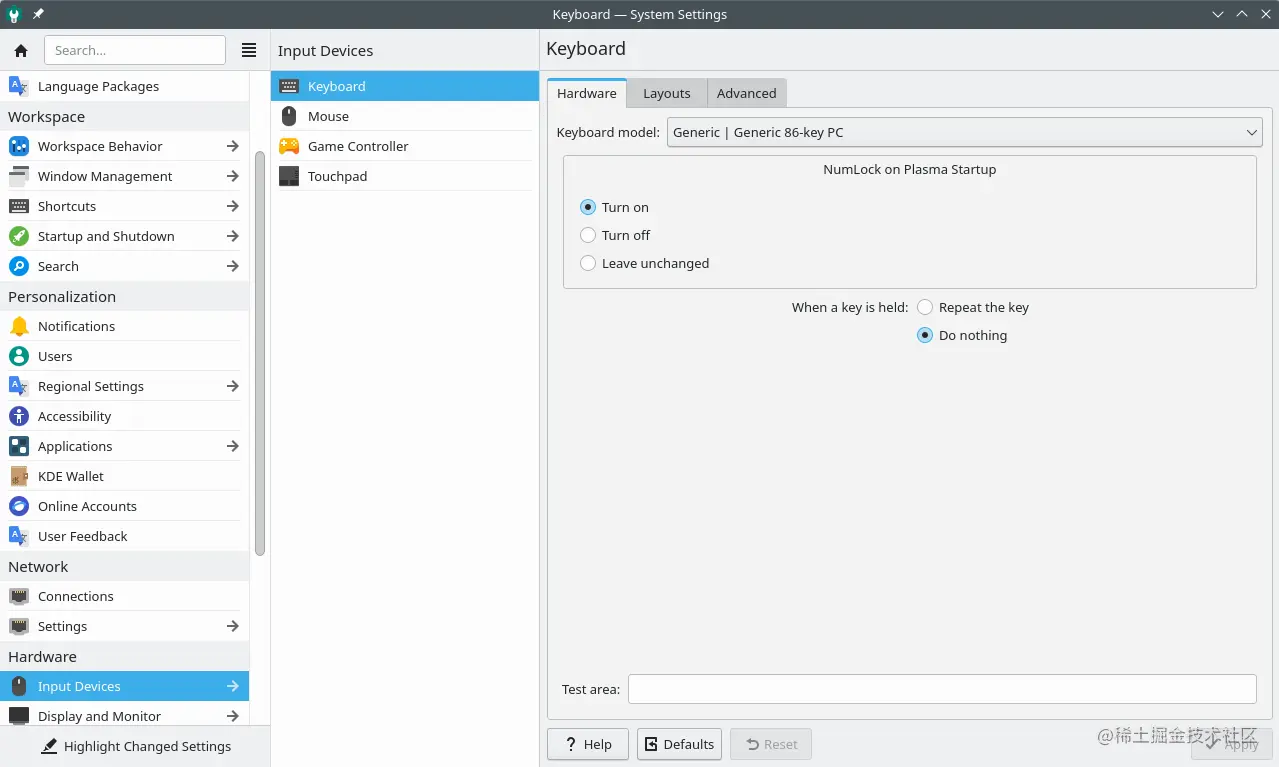Click the Mouse device icon
1279x767 pixels.
coord(289,116)
